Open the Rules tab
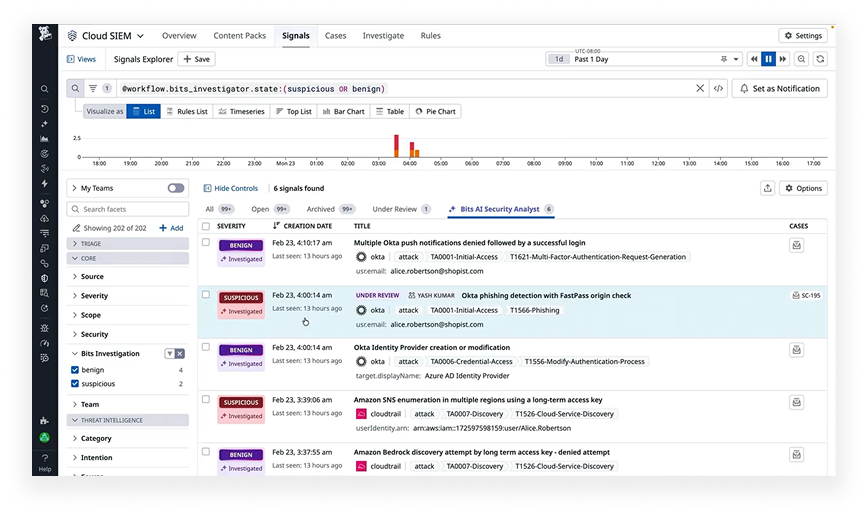Viewport: 868px width, 516px height. point(430,36)
